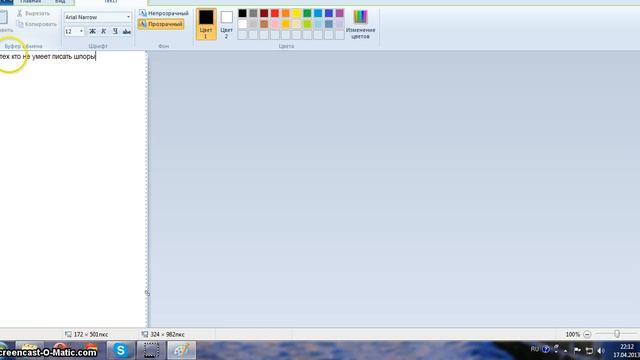Open Изменение цветов color editor

click(x=360, y=24)
